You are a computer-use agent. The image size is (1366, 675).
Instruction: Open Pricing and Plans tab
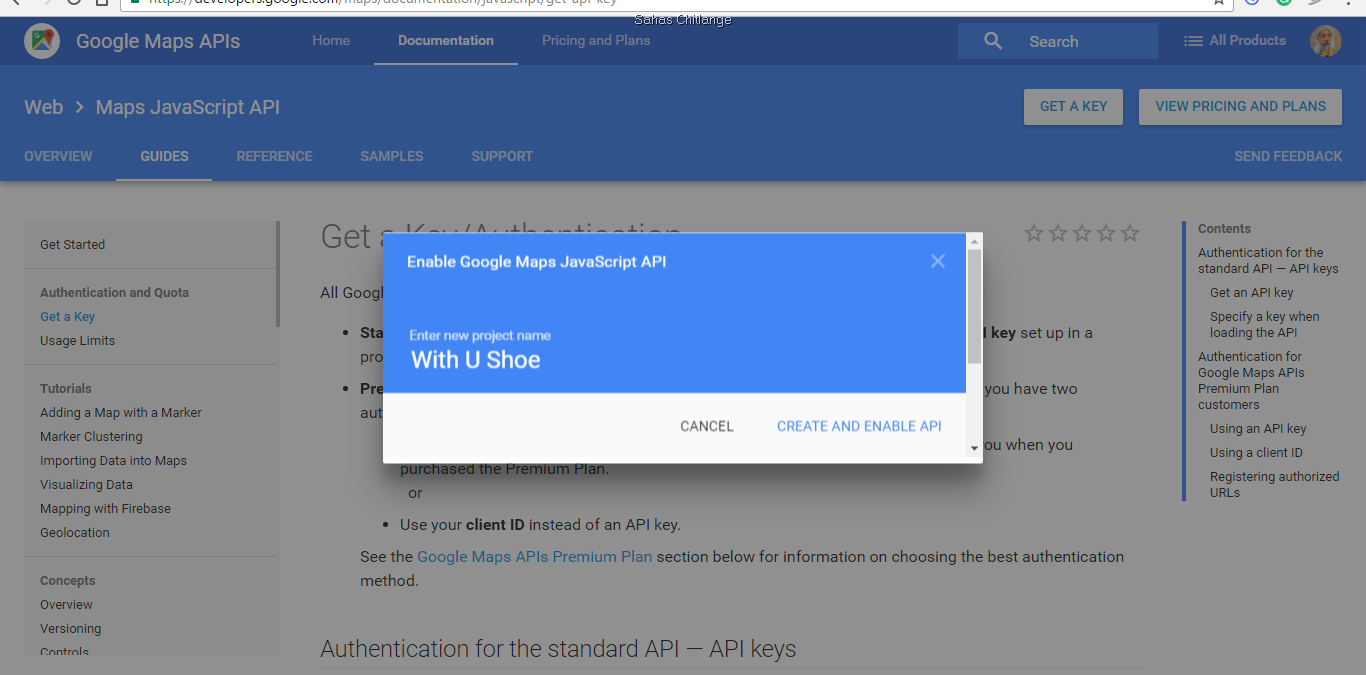click(x=596, y=41)
